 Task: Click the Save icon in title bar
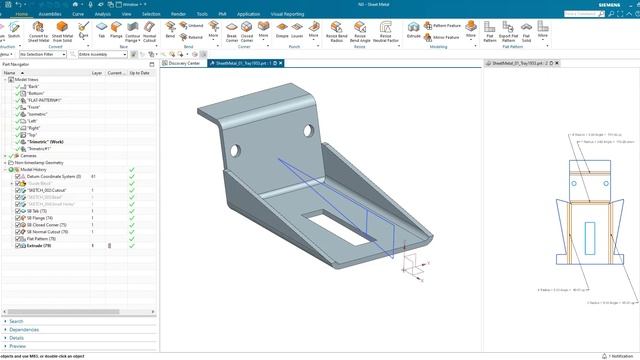(8, 4)
